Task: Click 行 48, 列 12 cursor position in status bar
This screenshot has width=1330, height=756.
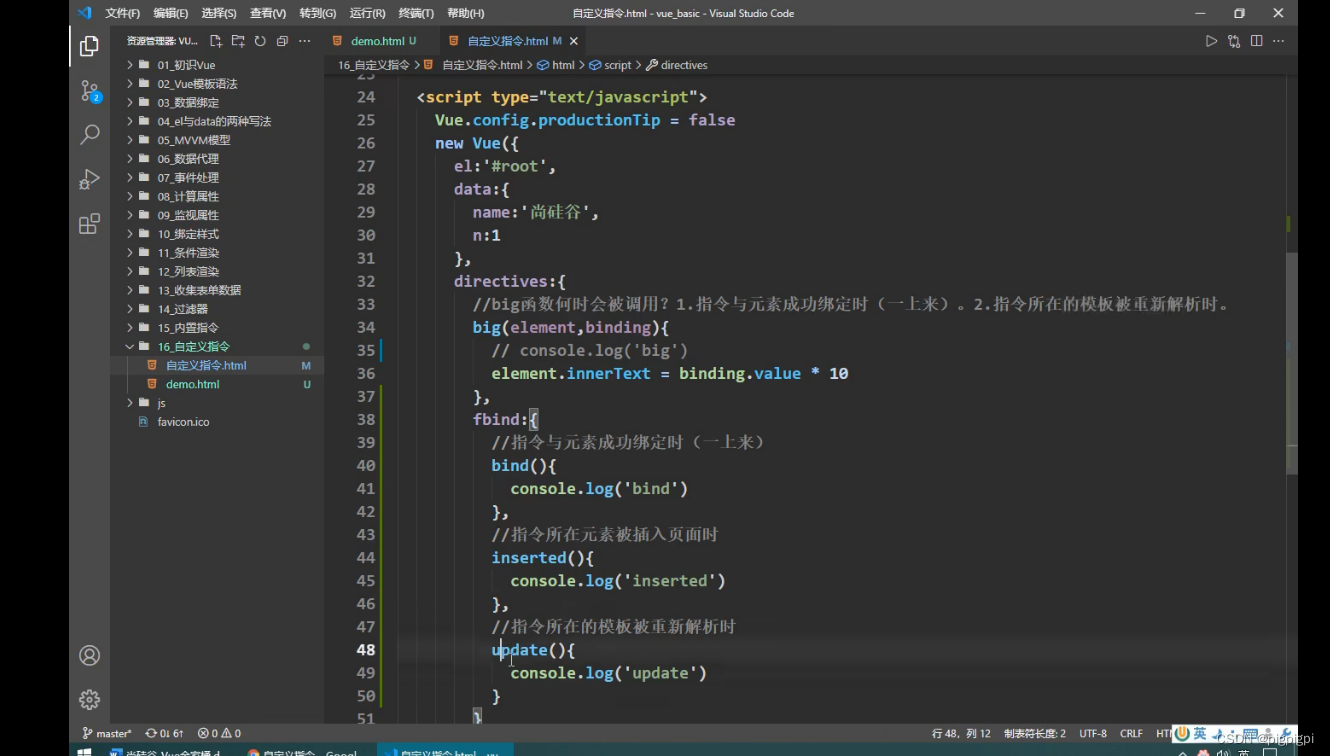Action: [961, 733]
